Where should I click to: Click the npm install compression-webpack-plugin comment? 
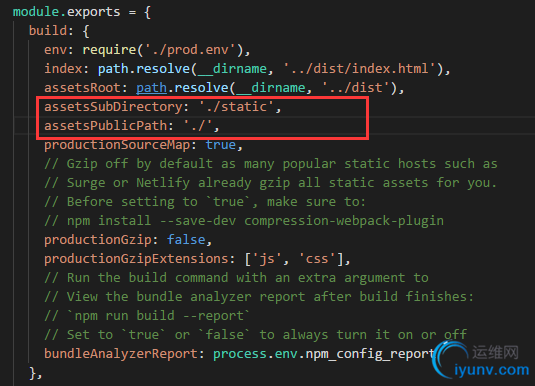tap(244, 221)
